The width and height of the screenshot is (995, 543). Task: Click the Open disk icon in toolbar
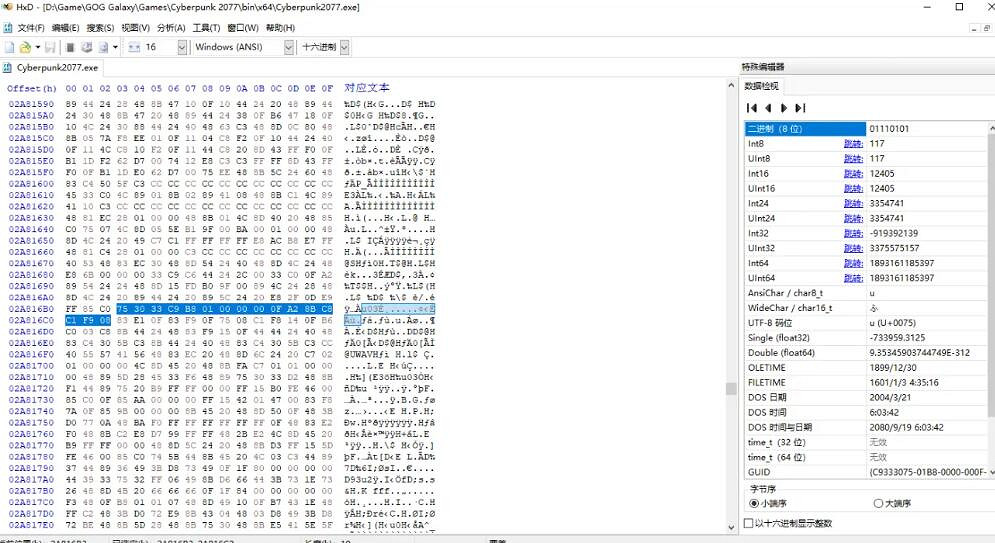click(x=87, y=48)
